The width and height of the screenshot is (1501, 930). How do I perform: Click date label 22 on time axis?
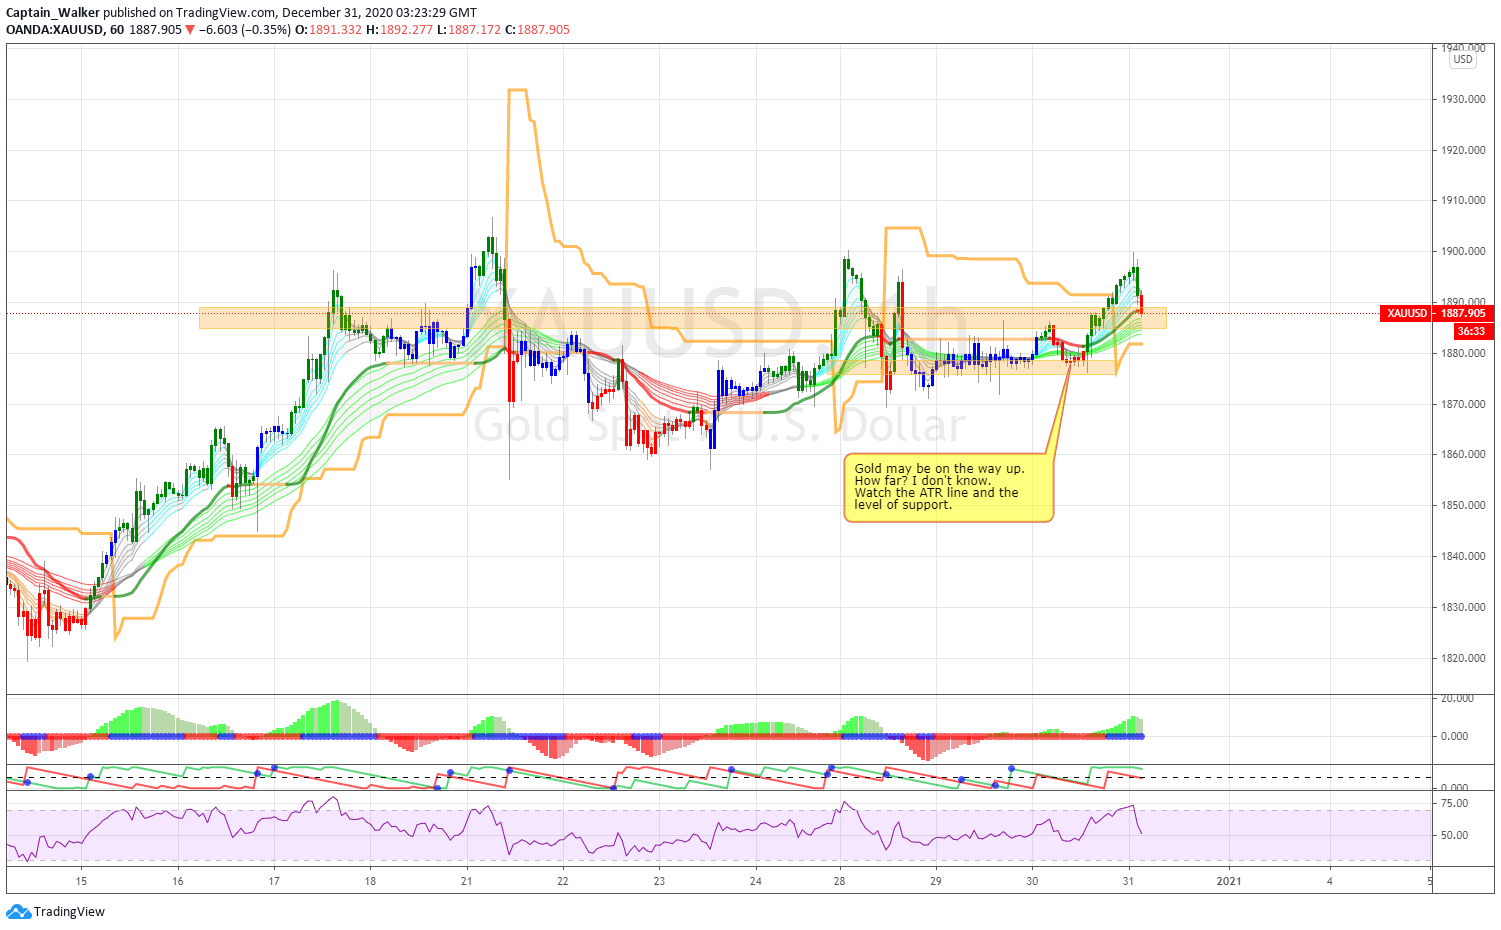point(563,881)
